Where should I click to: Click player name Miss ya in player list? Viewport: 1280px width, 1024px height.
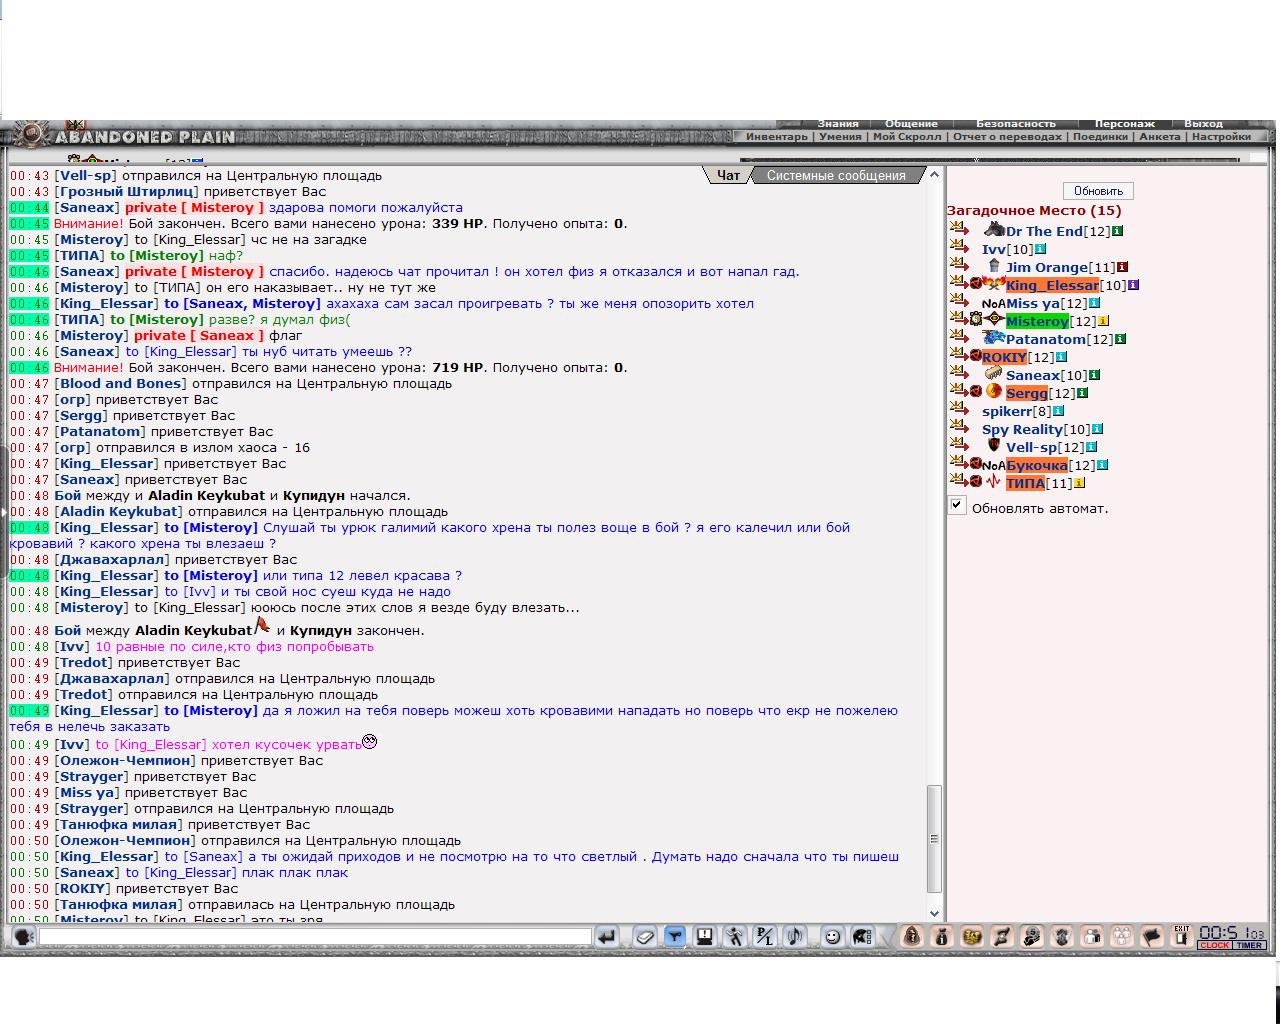1032,303
